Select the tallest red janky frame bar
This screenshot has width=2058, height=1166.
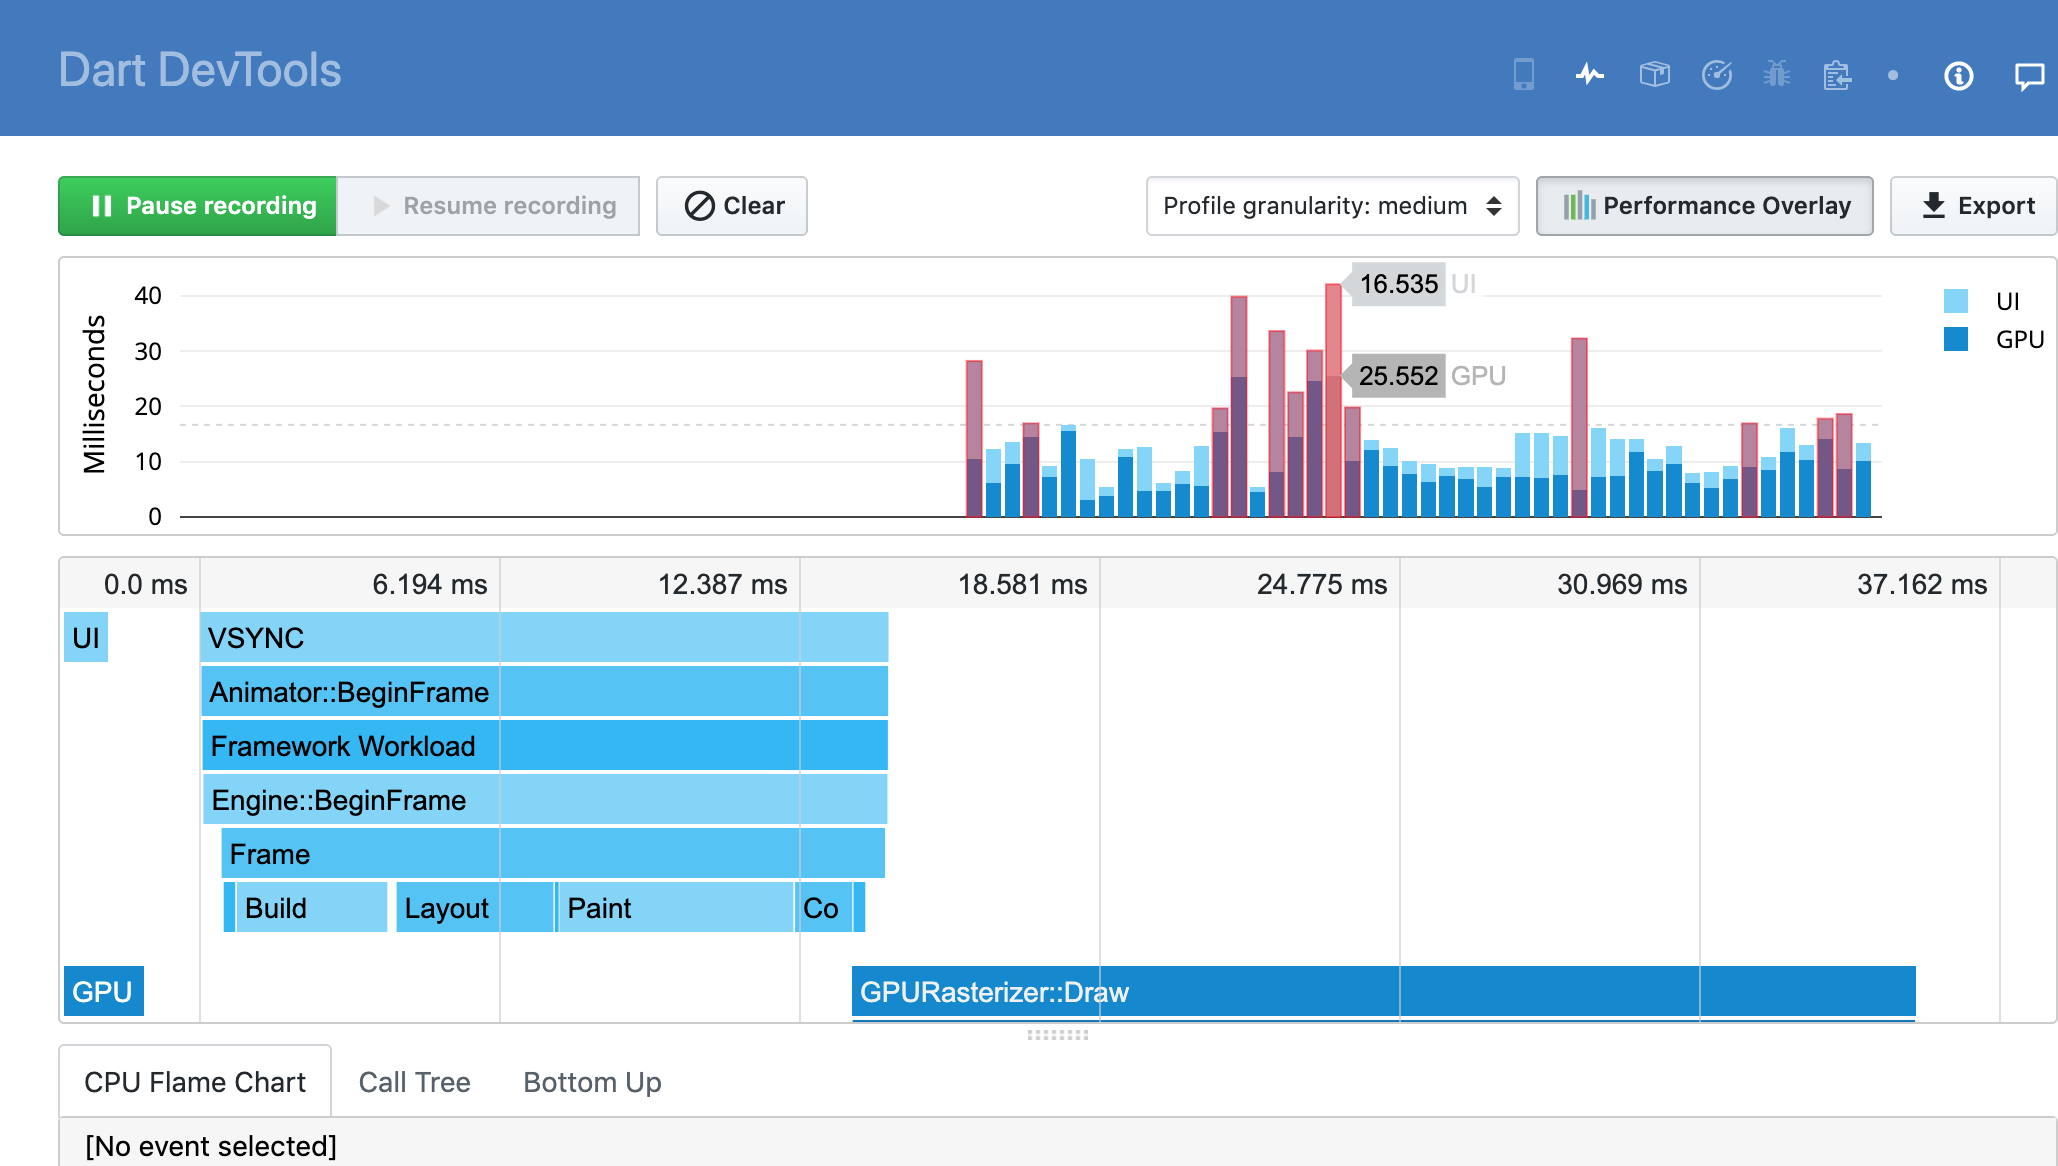1333,400
